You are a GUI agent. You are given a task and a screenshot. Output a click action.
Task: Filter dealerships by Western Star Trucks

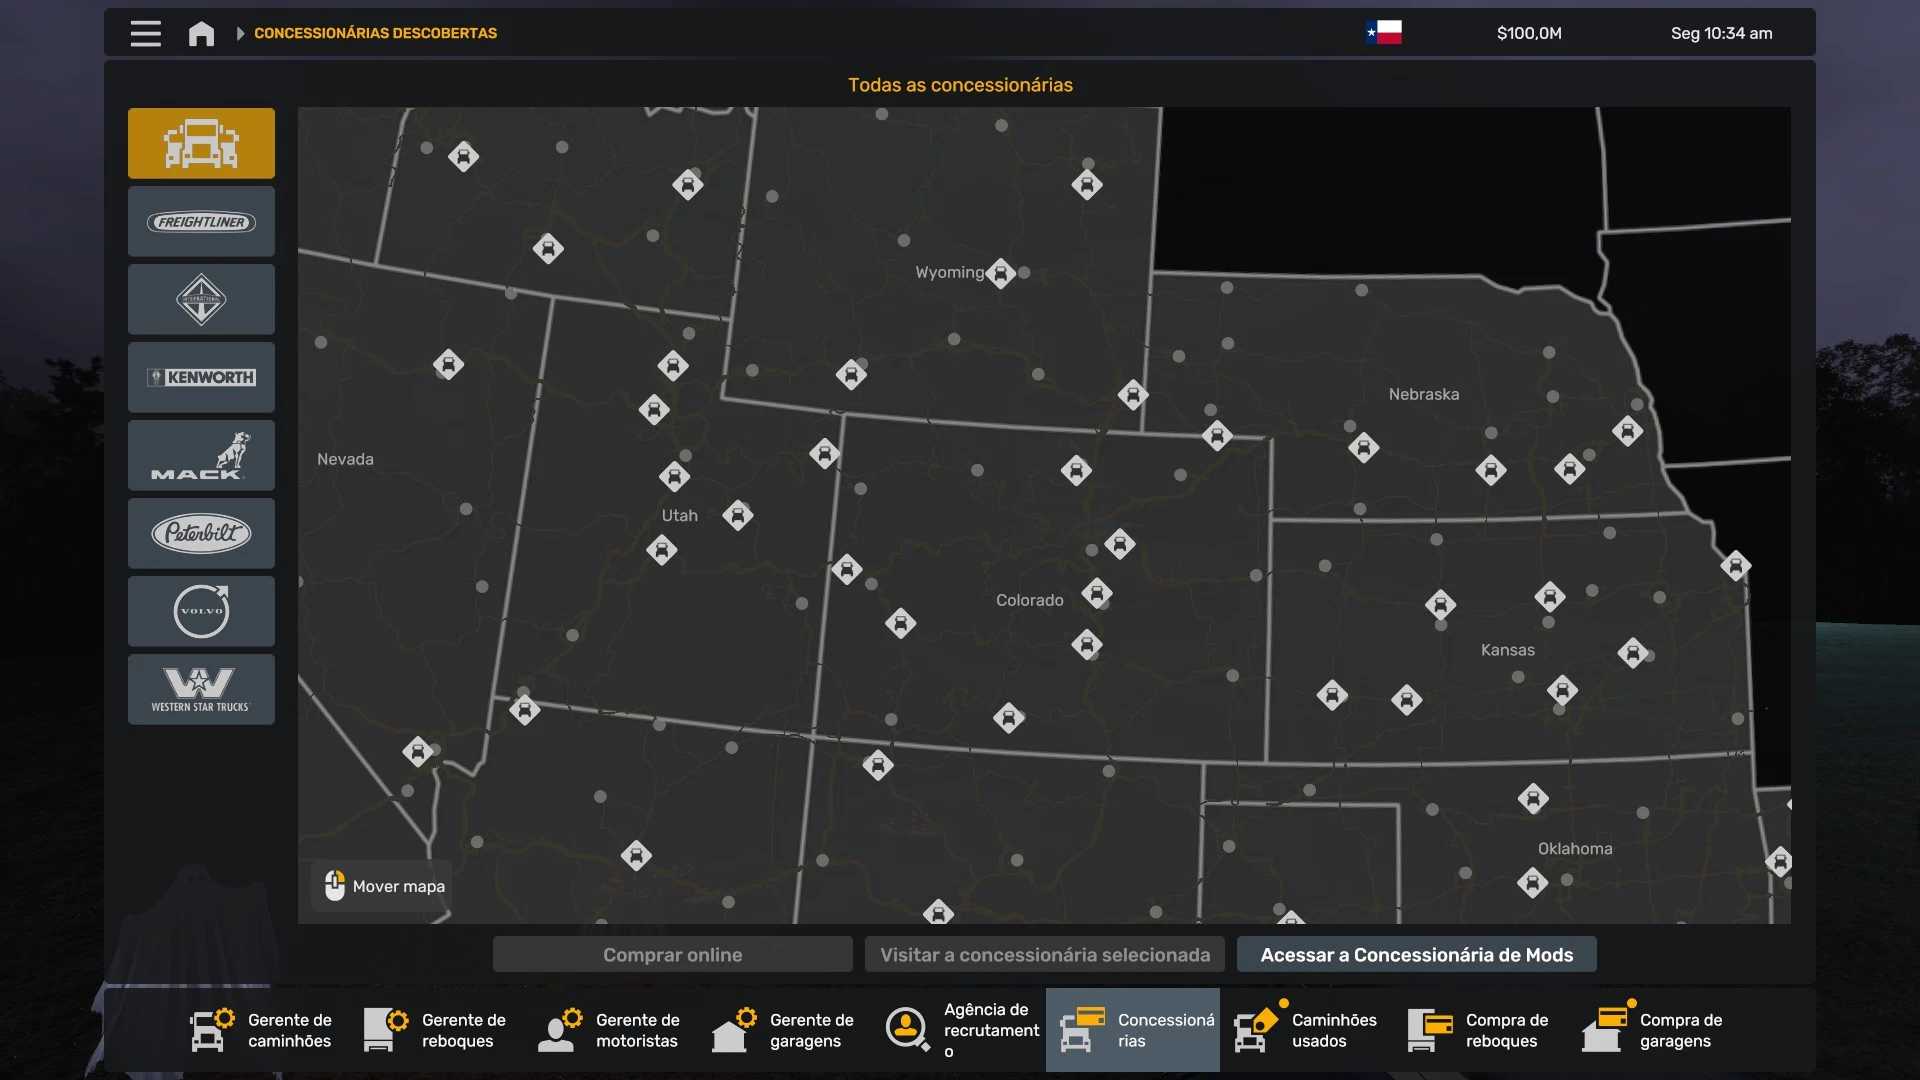[201, 690]
